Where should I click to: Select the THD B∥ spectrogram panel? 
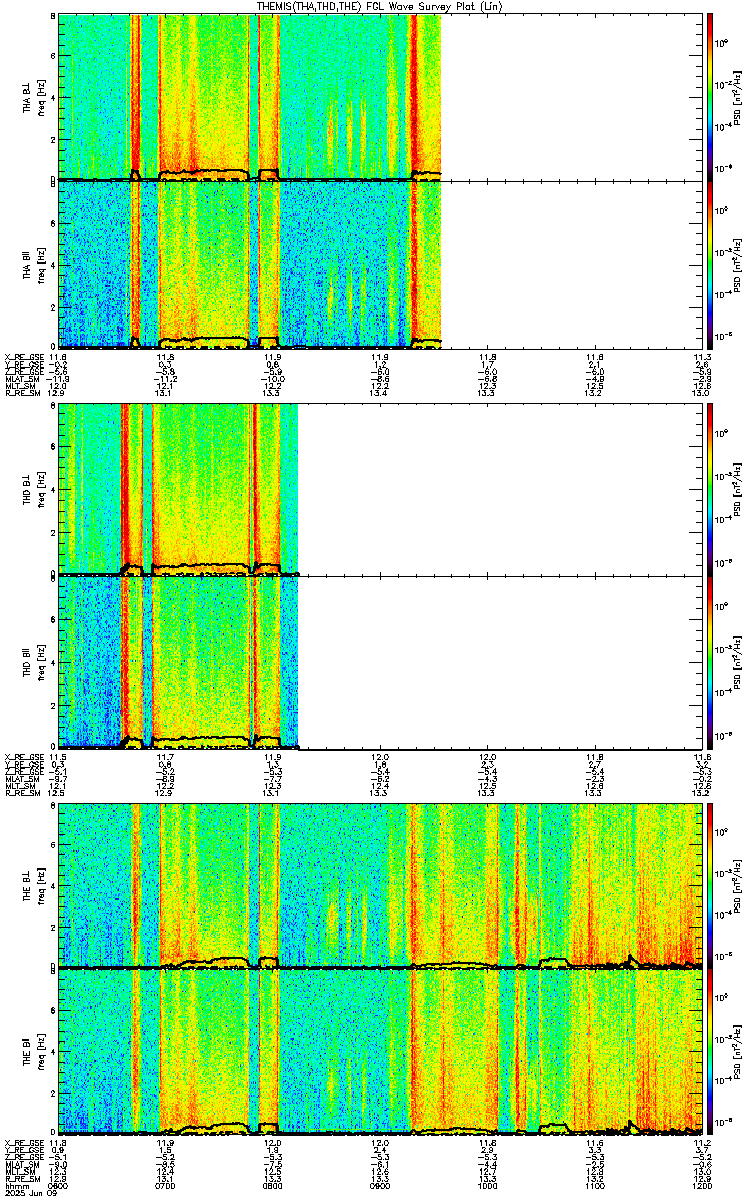pos(380,662)
